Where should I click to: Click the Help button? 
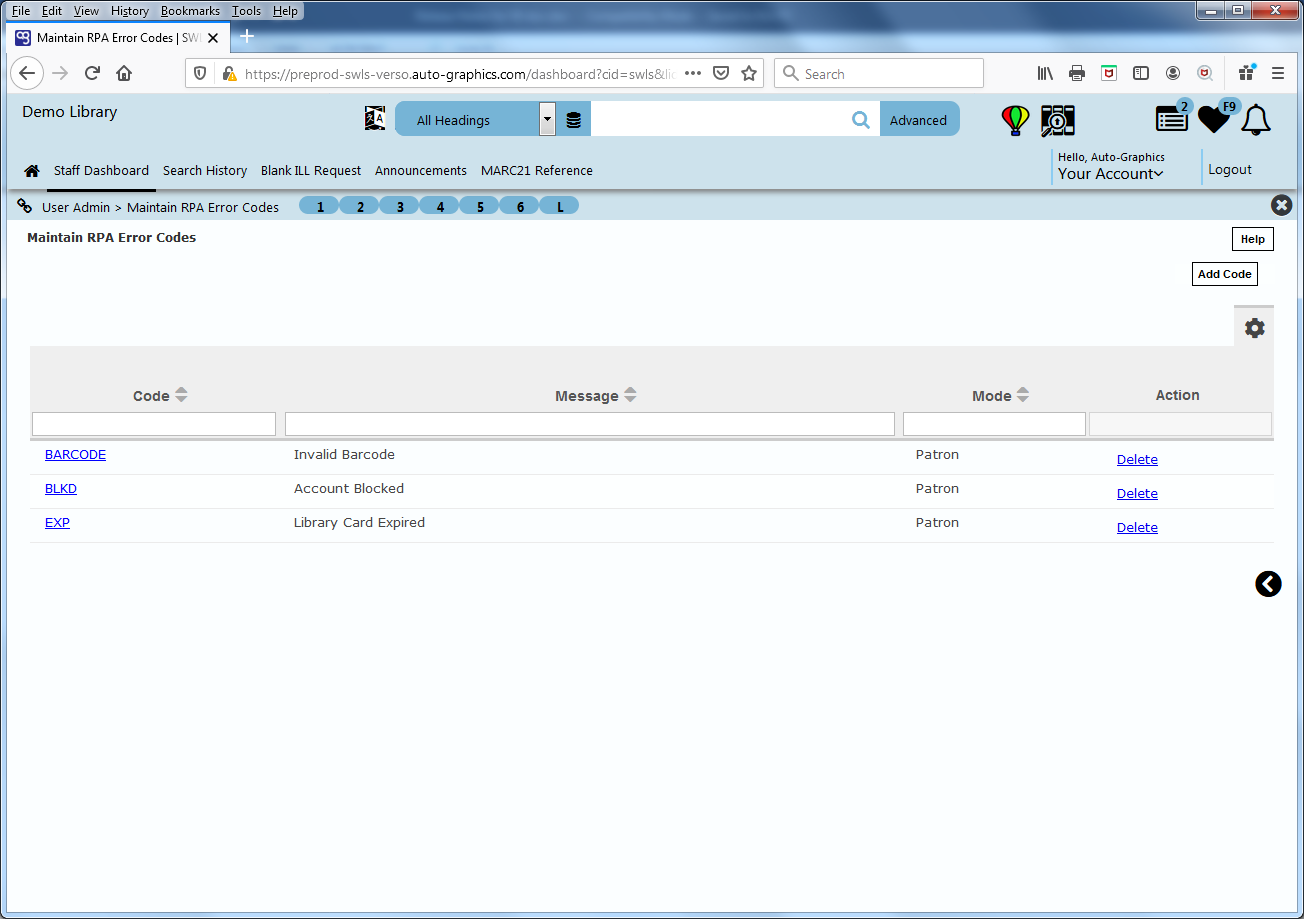1252,239
